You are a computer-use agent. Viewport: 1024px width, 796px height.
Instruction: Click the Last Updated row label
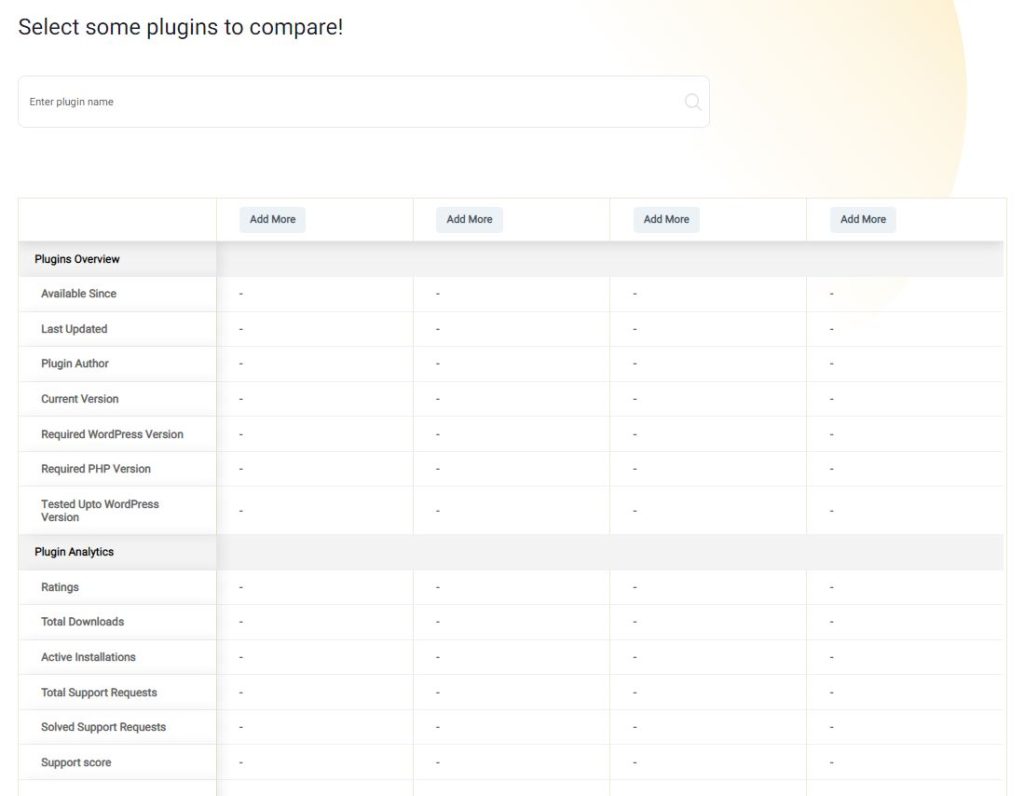pos(74,329)
